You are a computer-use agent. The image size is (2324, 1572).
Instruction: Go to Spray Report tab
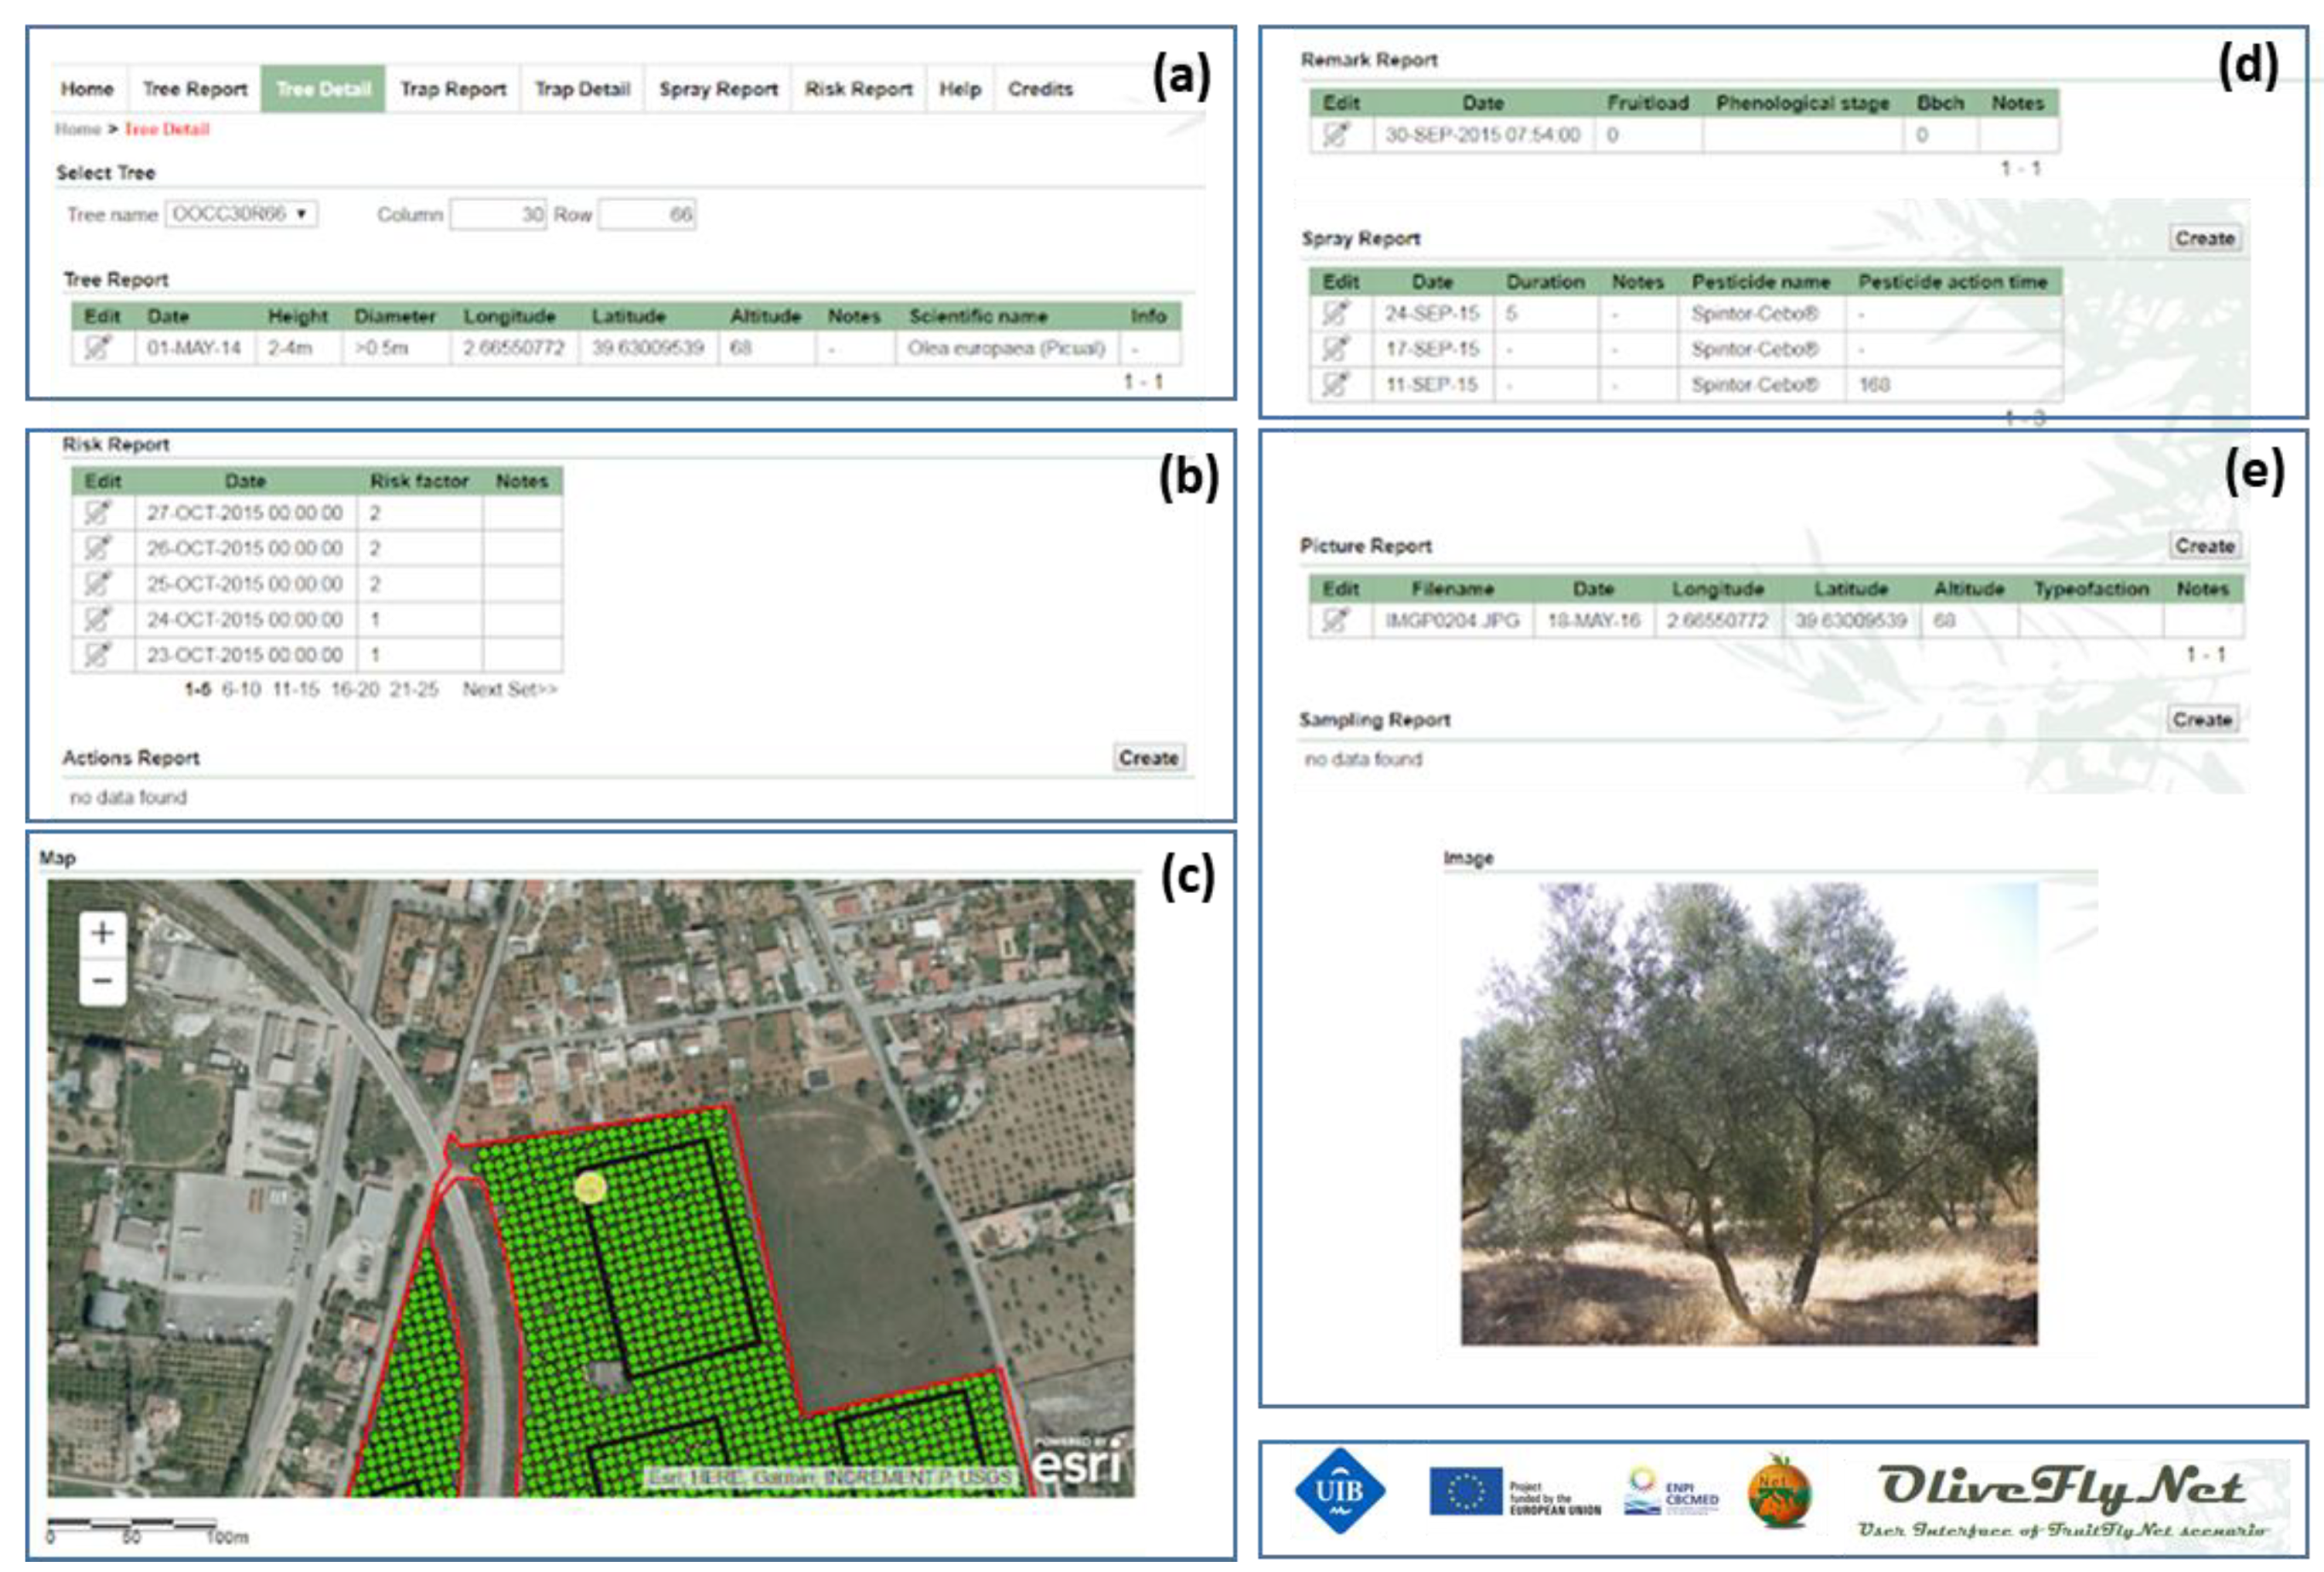[x=718, y=89]
